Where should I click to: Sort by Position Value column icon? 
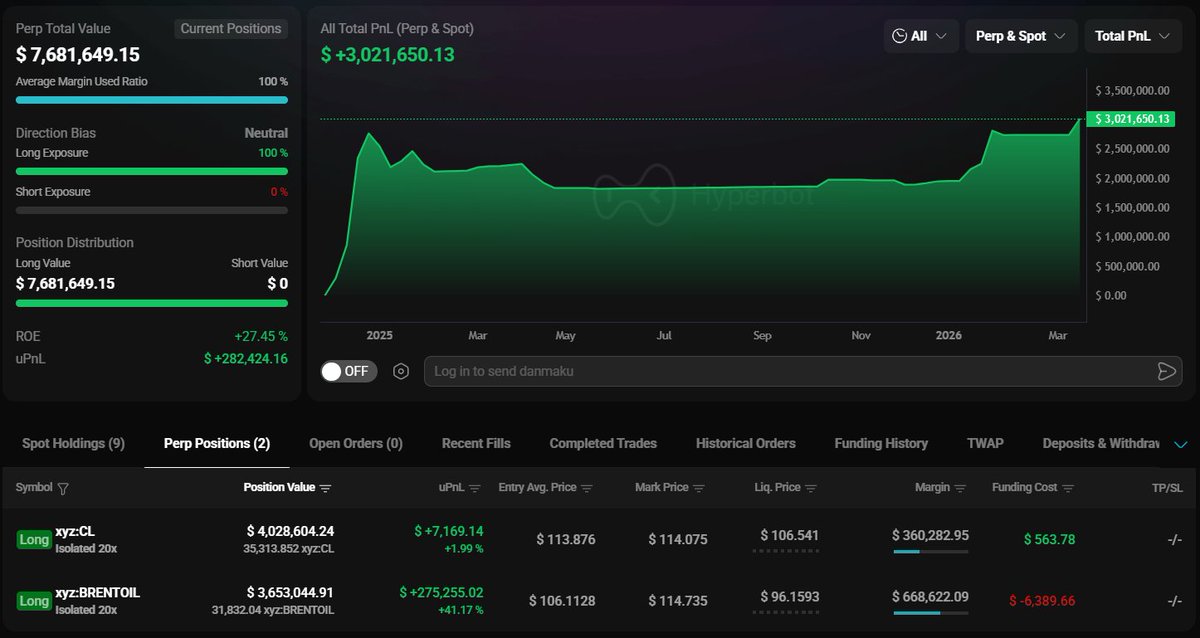point(325,488)
